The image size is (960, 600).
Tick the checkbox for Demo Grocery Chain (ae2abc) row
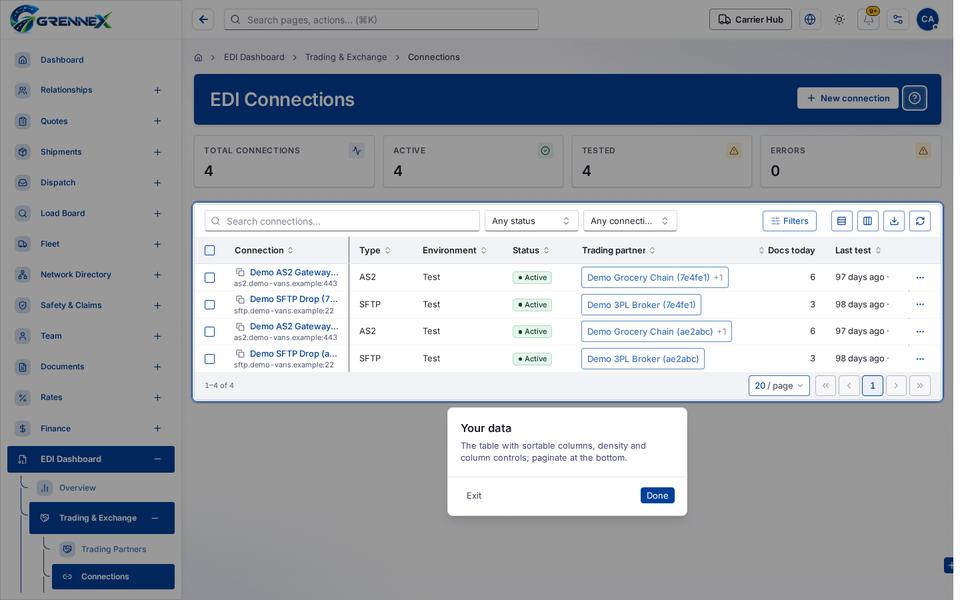(x=210, y=331)
